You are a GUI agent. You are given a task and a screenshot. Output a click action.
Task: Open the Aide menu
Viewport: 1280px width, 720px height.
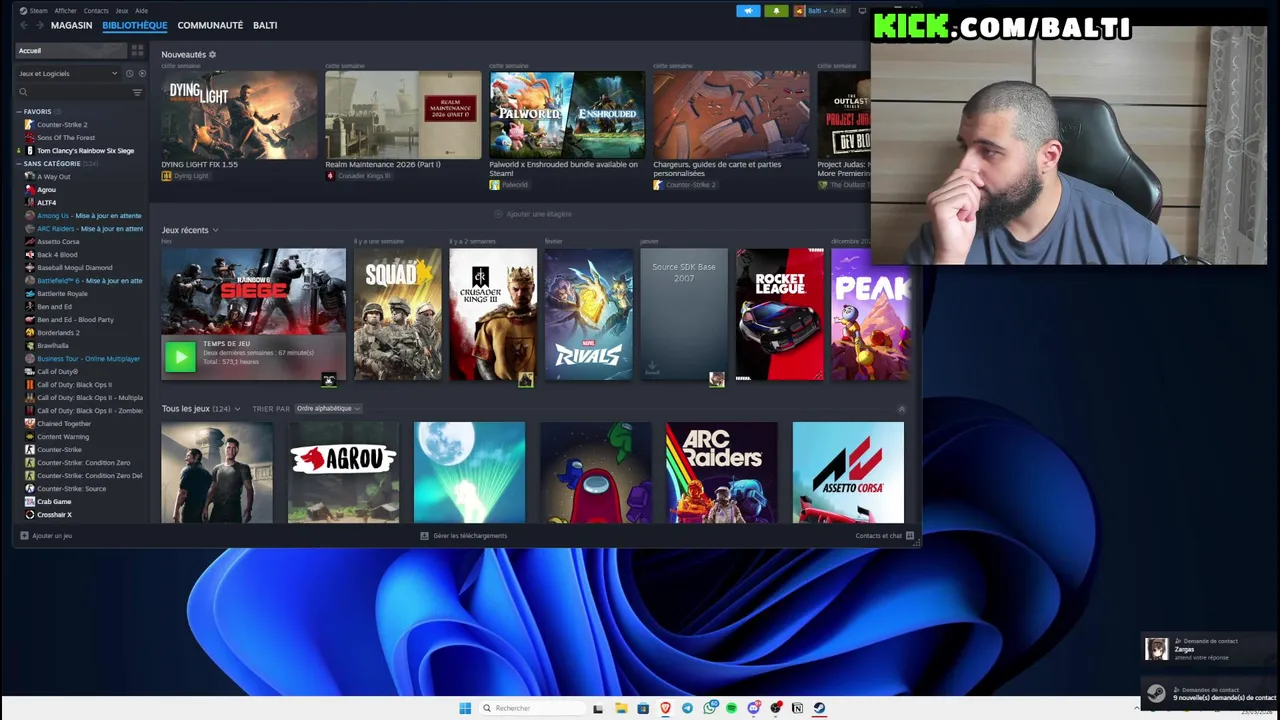(142, 11)
